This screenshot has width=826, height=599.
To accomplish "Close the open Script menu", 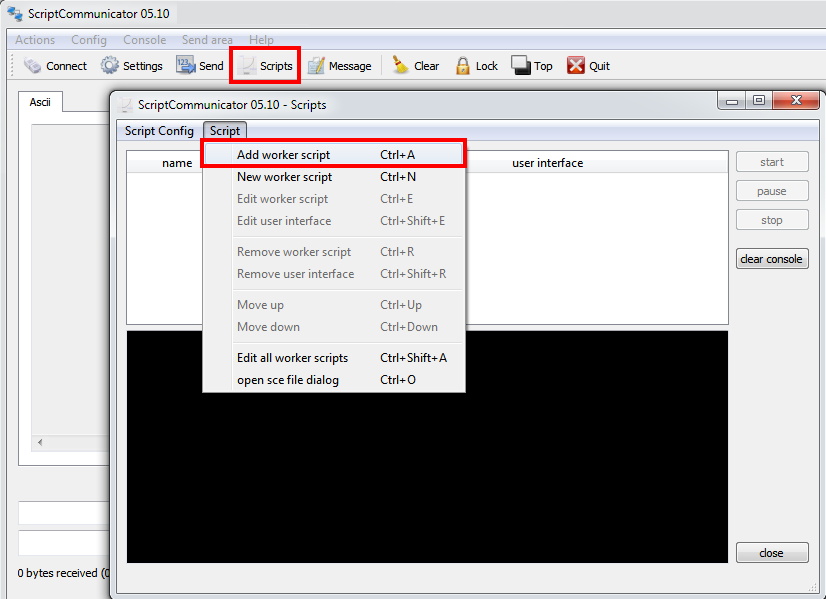I will (225, 131).
